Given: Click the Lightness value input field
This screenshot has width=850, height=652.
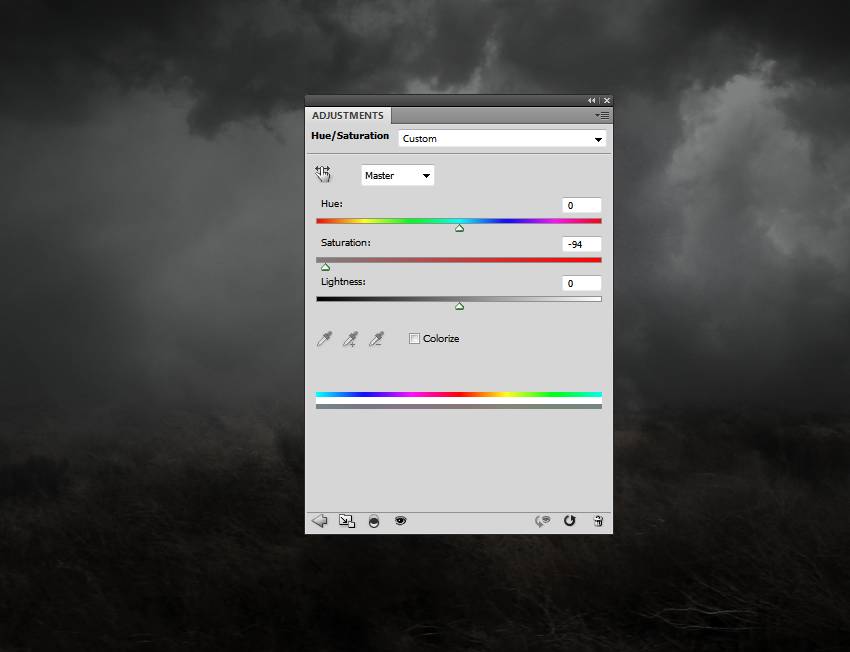Looking at the screenshot, I should 581,283.
